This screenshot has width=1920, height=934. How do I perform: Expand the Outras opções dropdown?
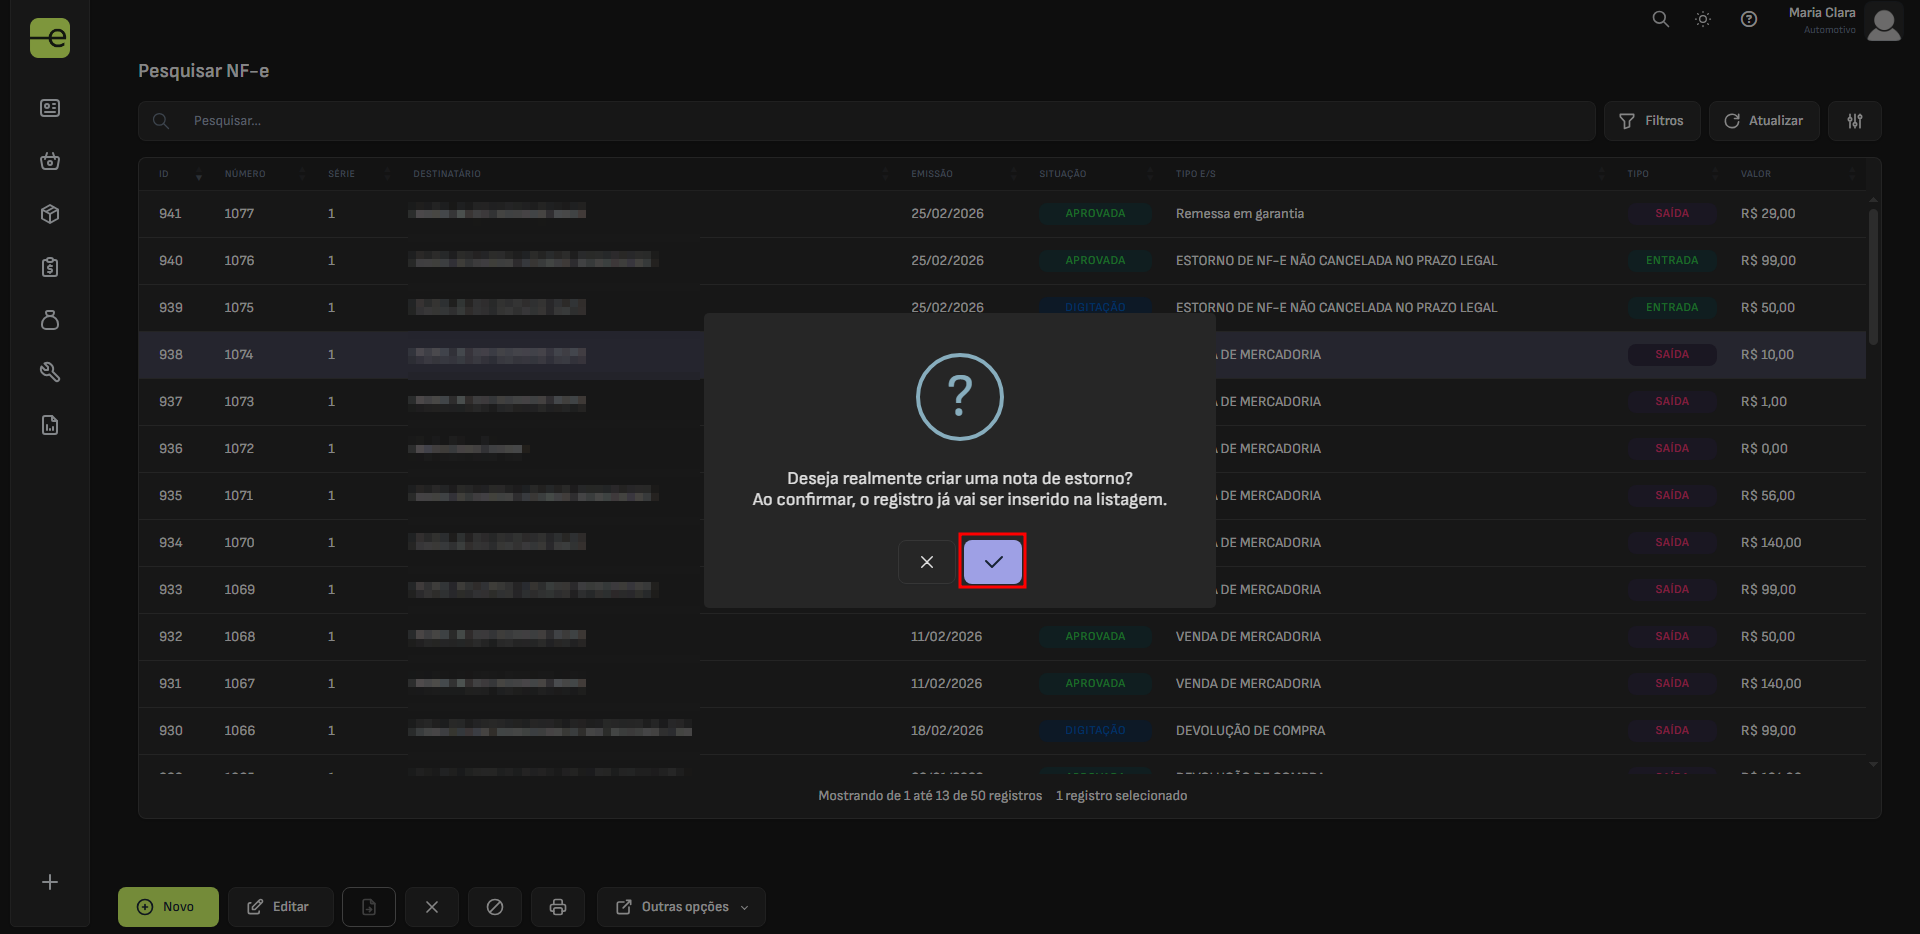tap(681, 907)
